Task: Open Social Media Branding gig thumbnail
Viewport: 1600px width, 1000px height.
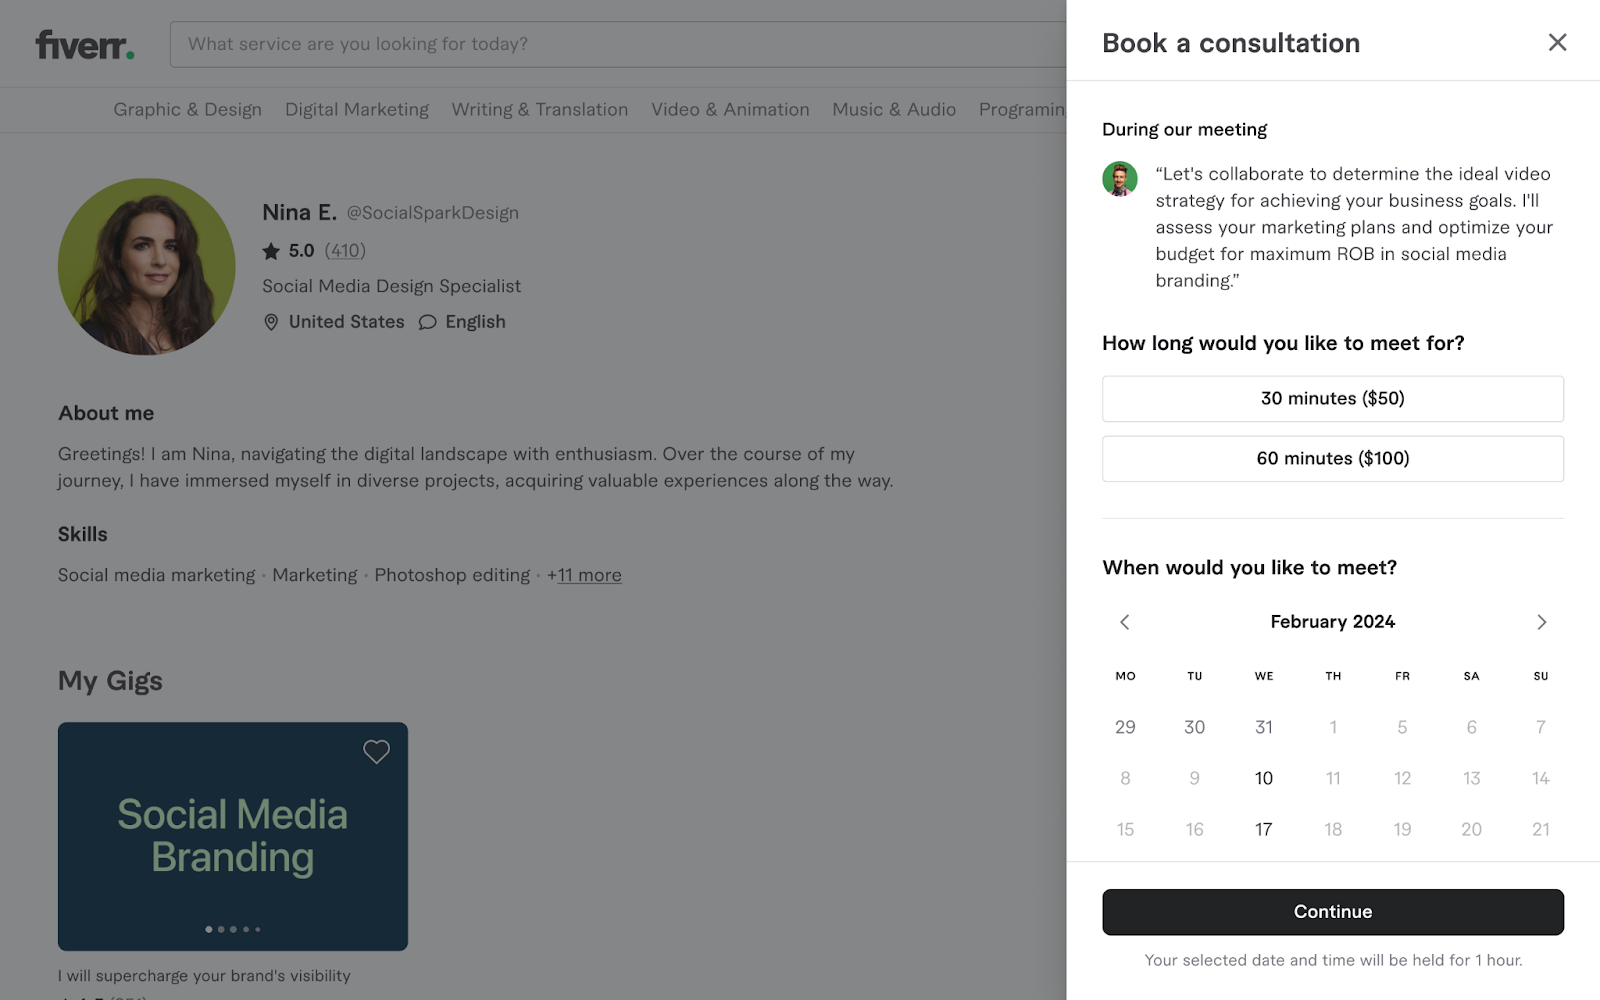Action: 233,836
